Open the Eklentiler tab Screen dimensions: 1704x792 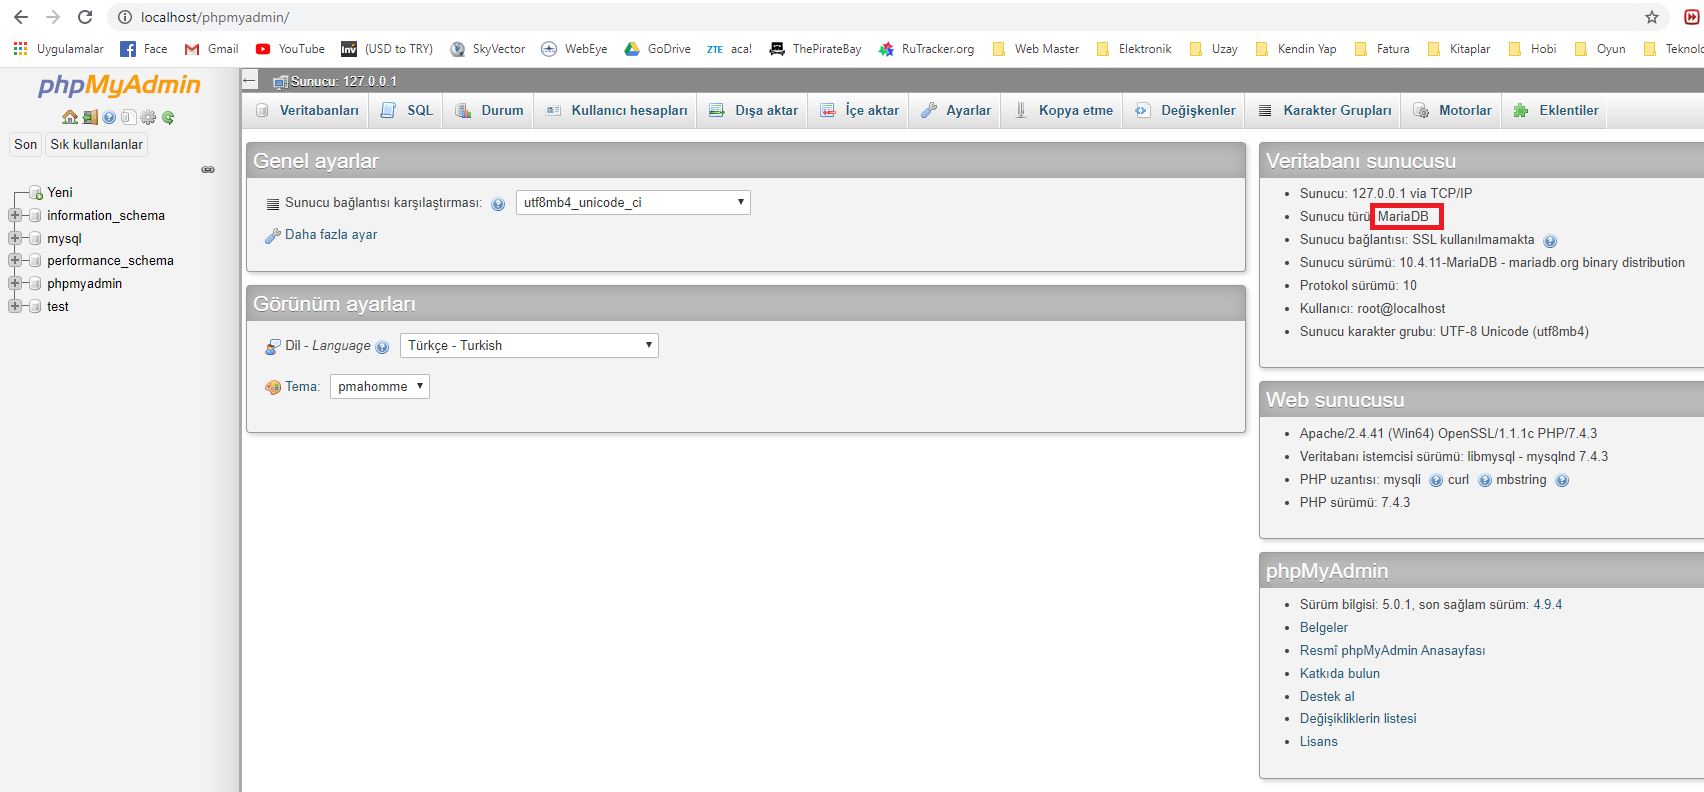tap(1556, 111)
